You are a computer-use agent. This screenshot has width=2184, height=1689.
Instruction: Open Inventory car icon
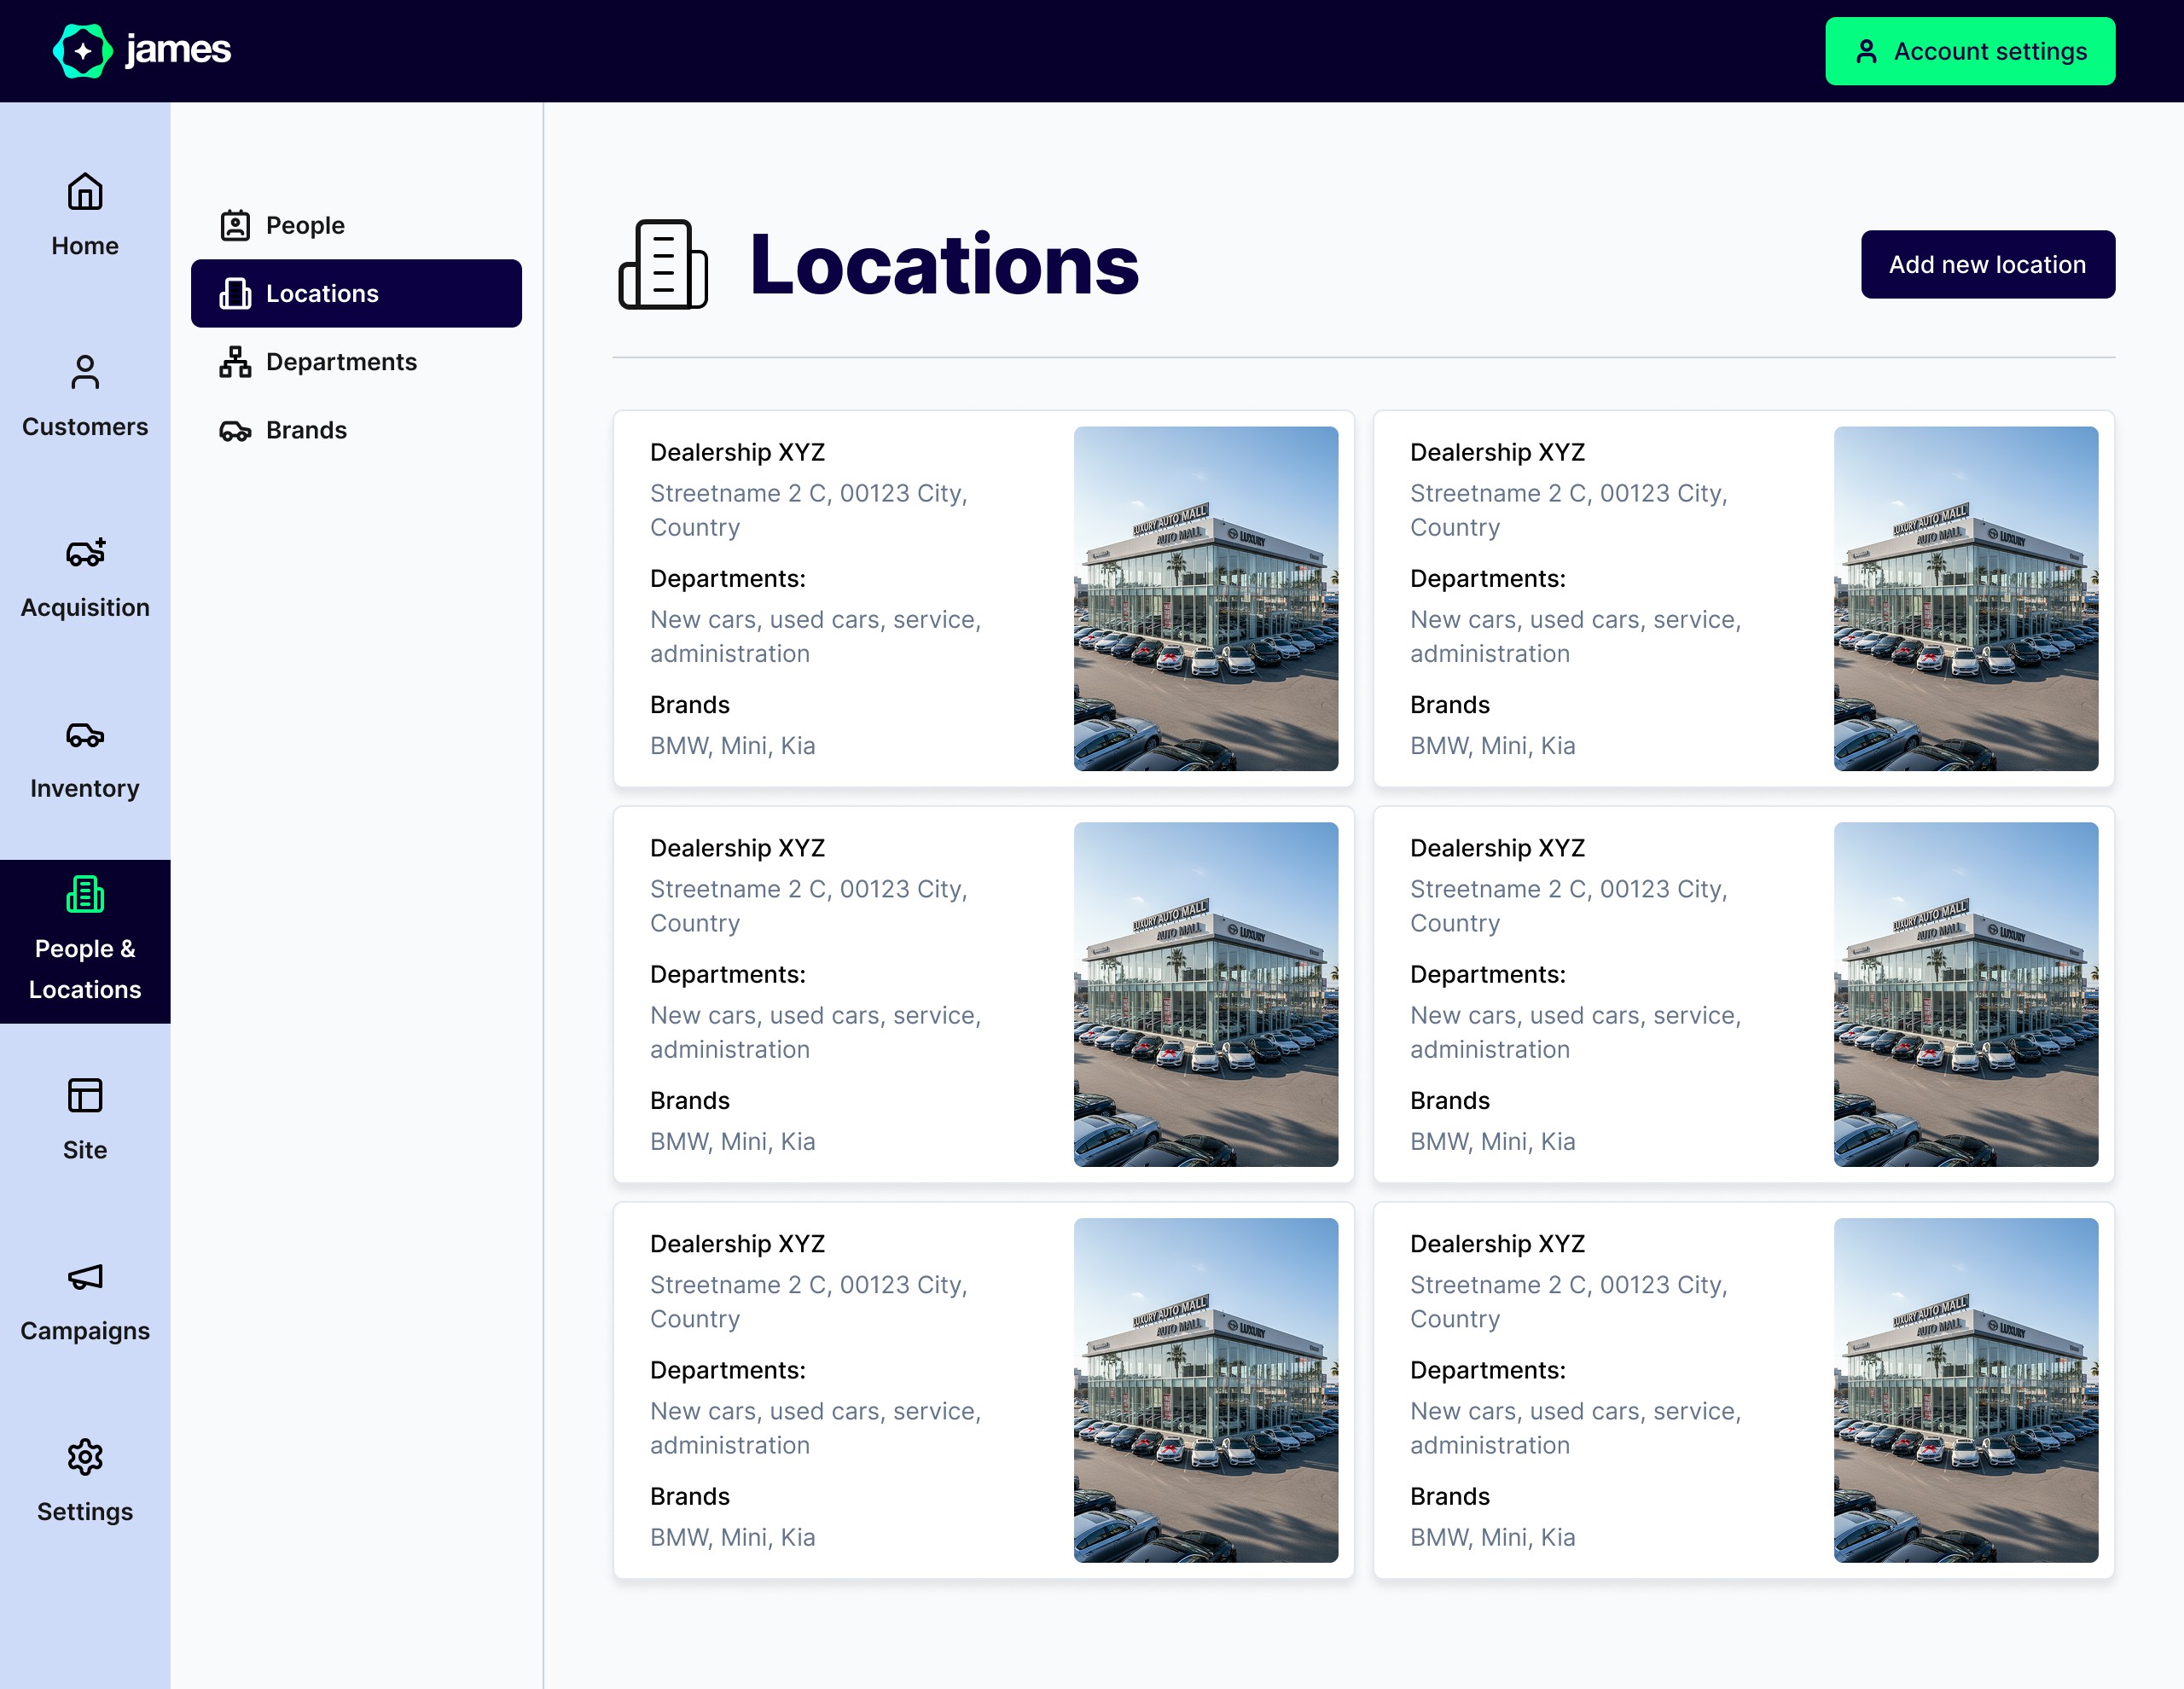pos(85,735)
